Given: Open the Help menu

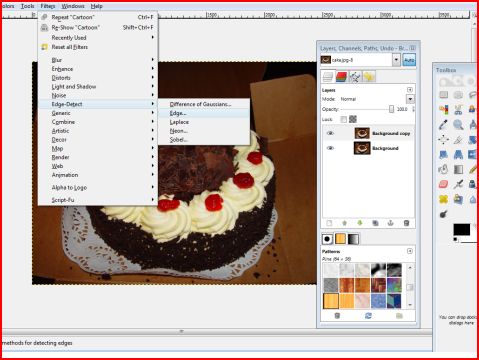Looking at the screenshot, I should (97, 6).
